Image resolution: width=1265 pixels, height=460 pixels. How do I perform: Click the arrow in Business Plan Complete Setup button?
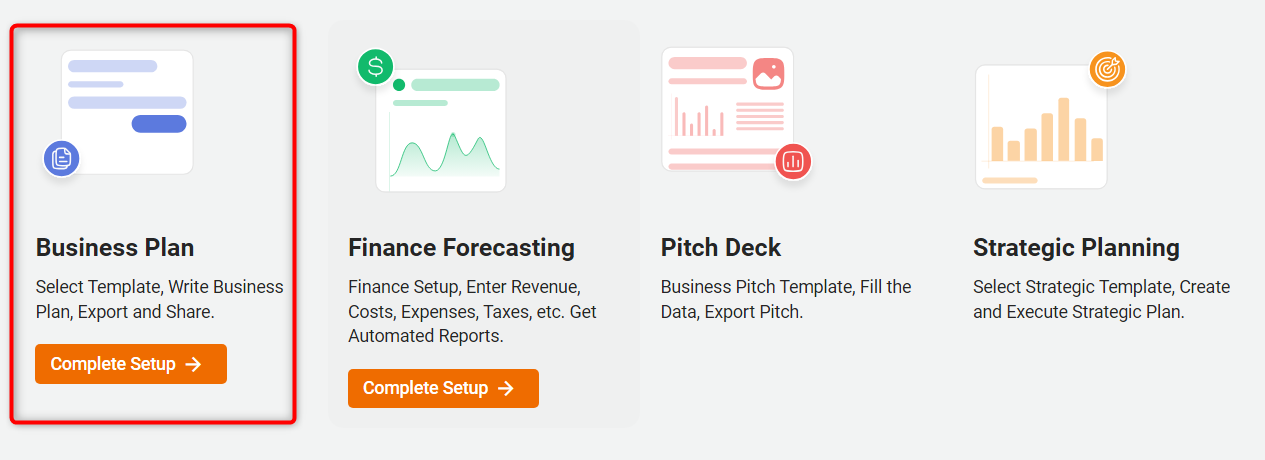tap(194, 364)
